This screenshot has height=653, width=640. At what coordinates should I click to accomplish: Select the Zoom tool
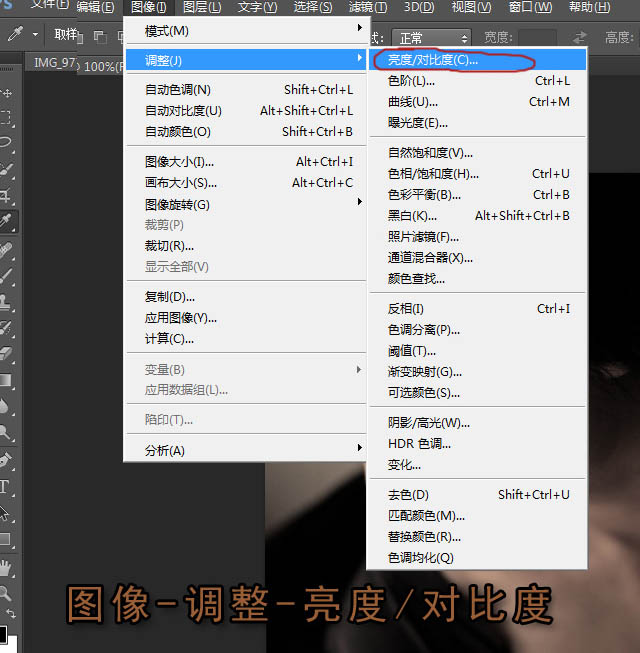(x=6, y=593)
